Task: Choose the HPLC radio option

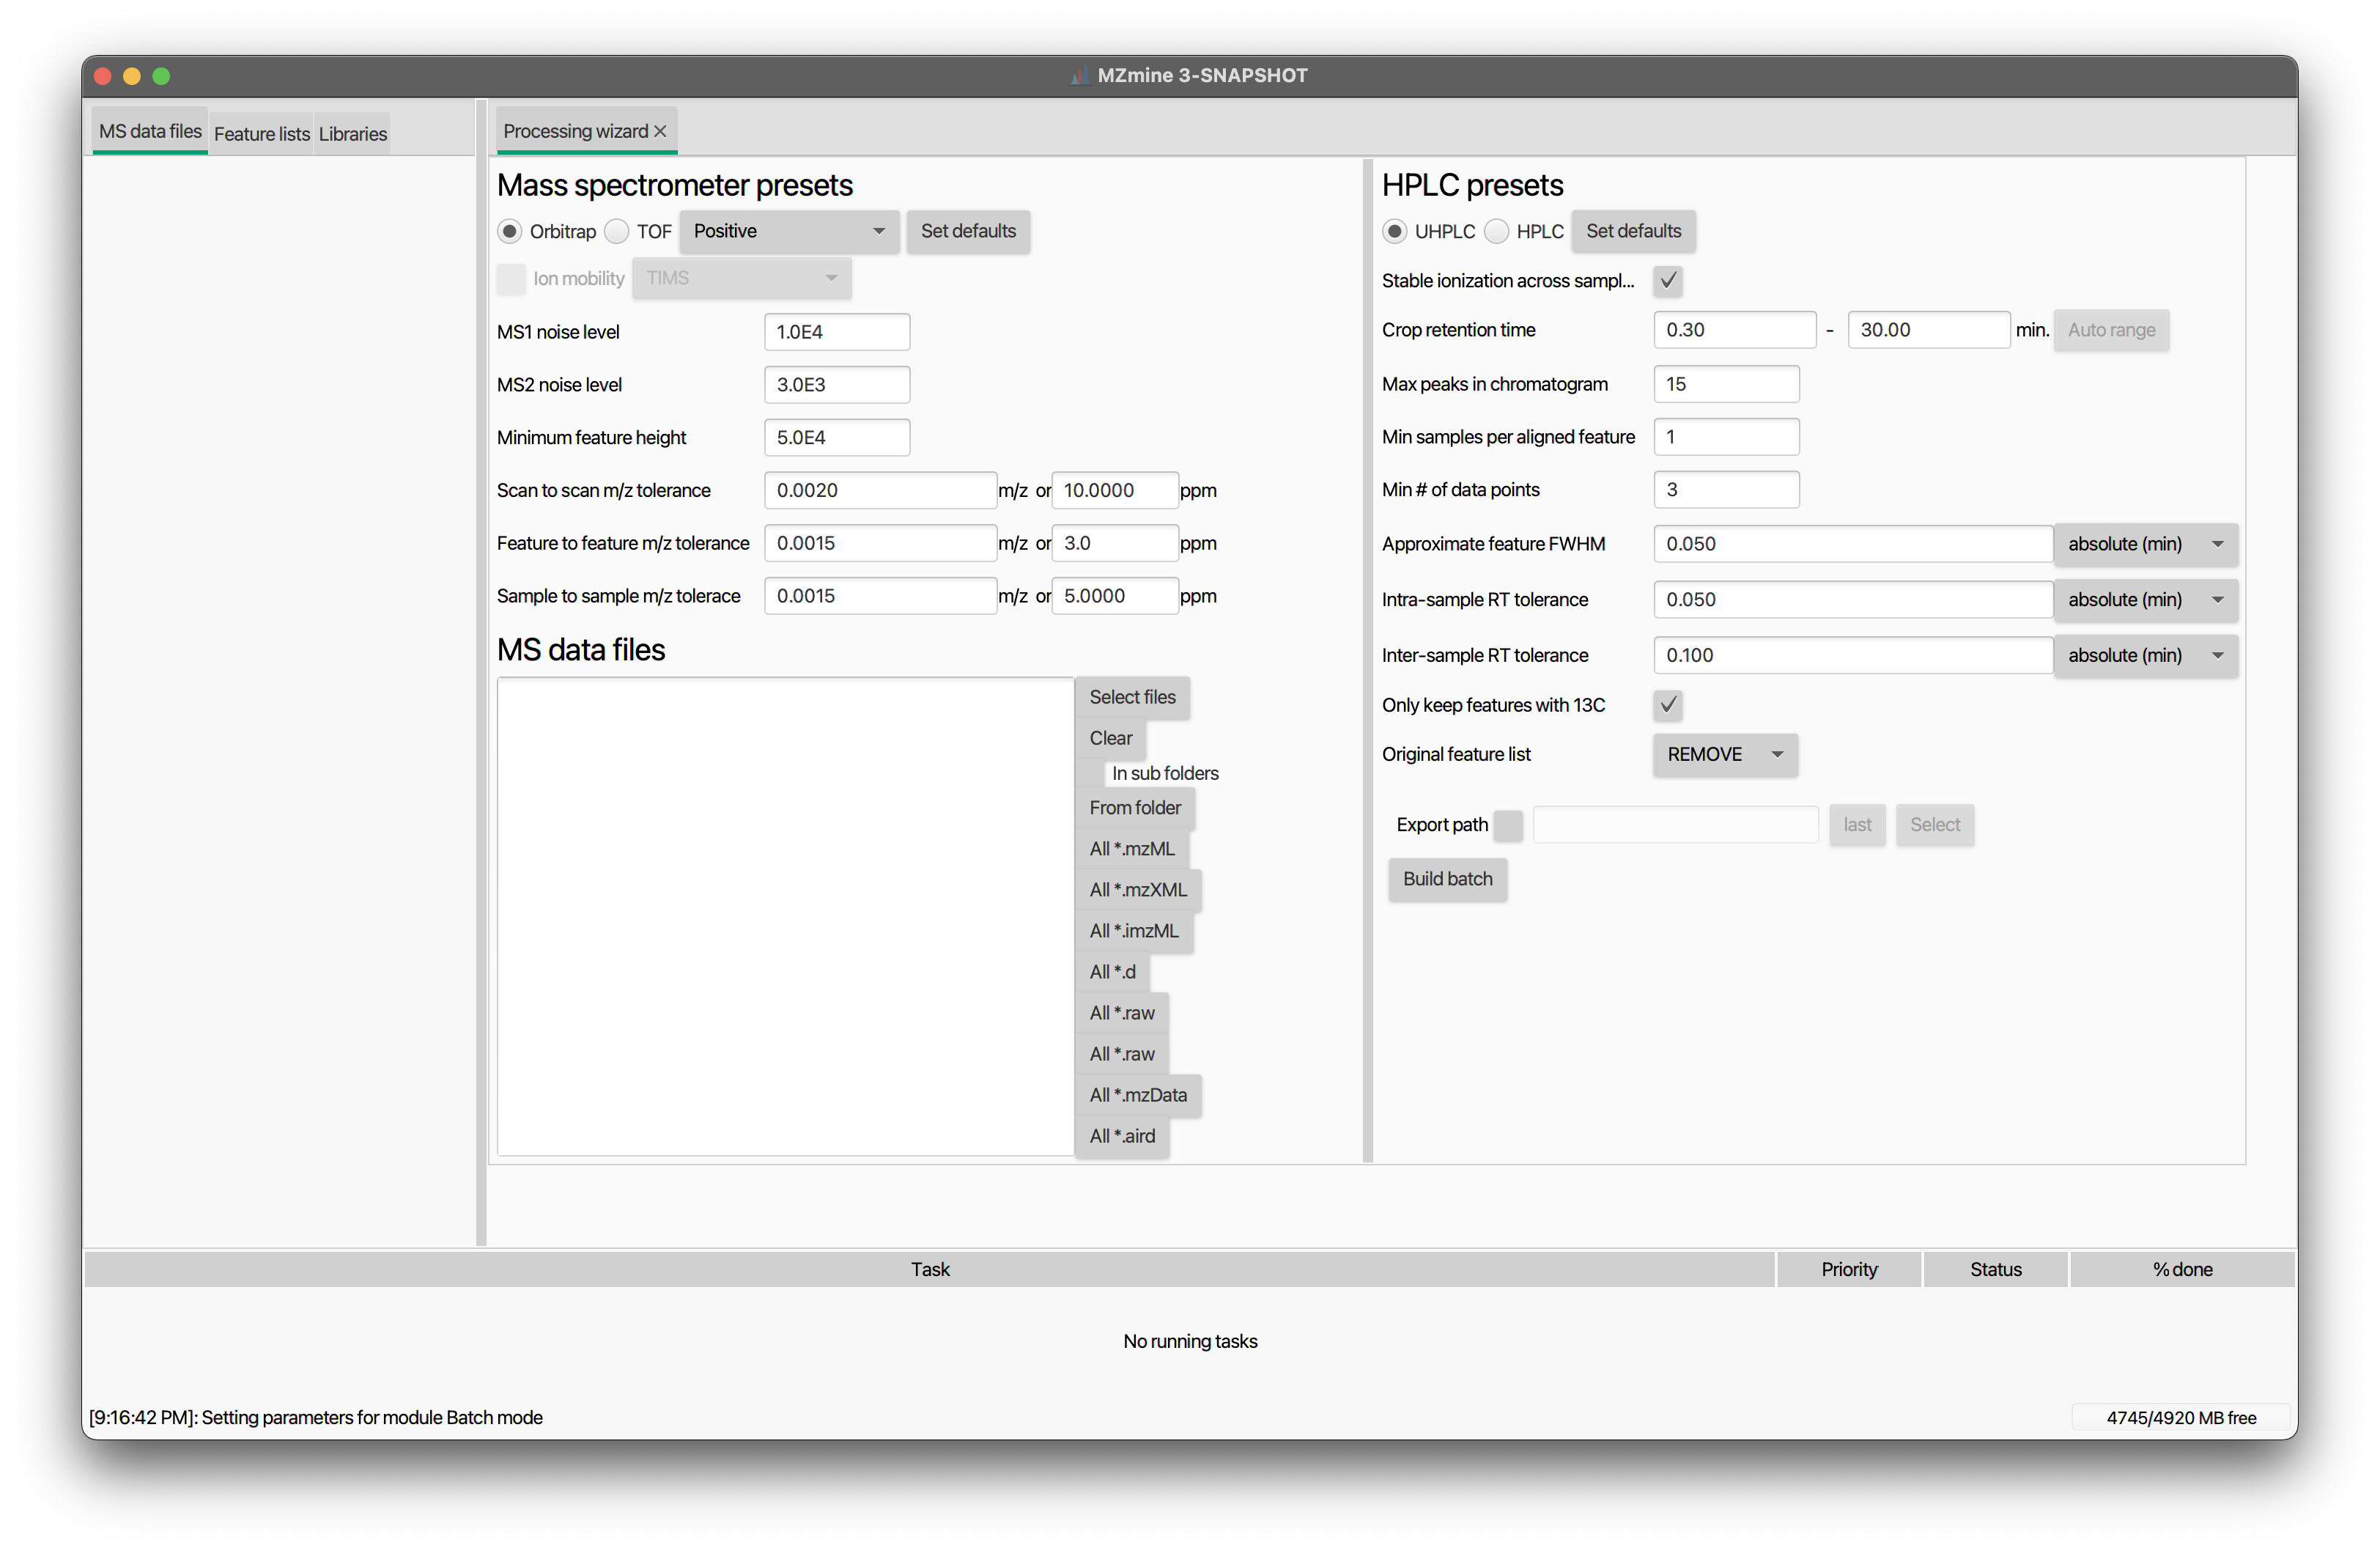Action: (x=1496, y=231)
